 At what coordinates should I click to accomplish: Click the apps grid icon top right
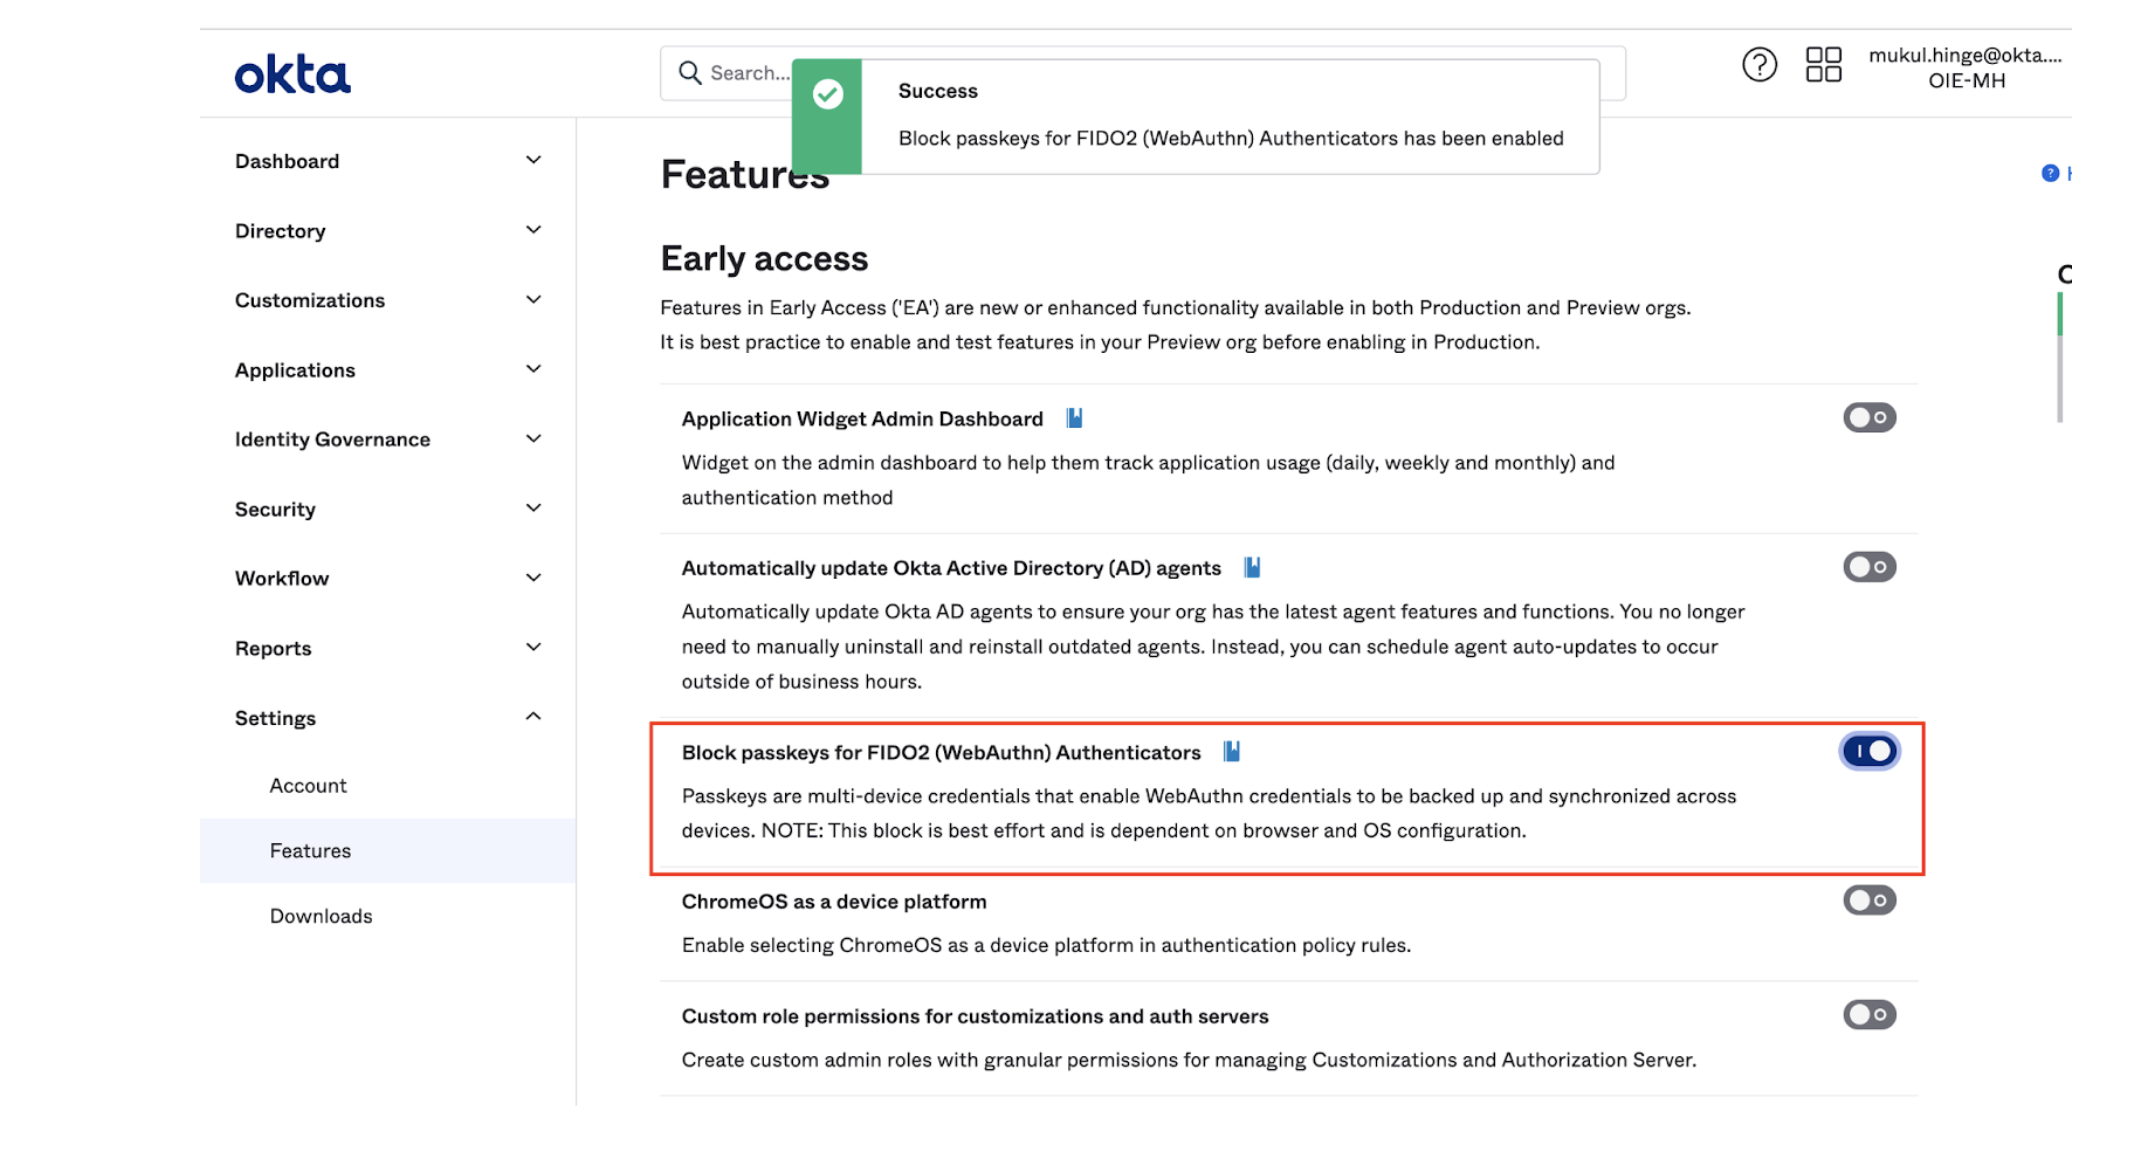tap(1822, 63)
